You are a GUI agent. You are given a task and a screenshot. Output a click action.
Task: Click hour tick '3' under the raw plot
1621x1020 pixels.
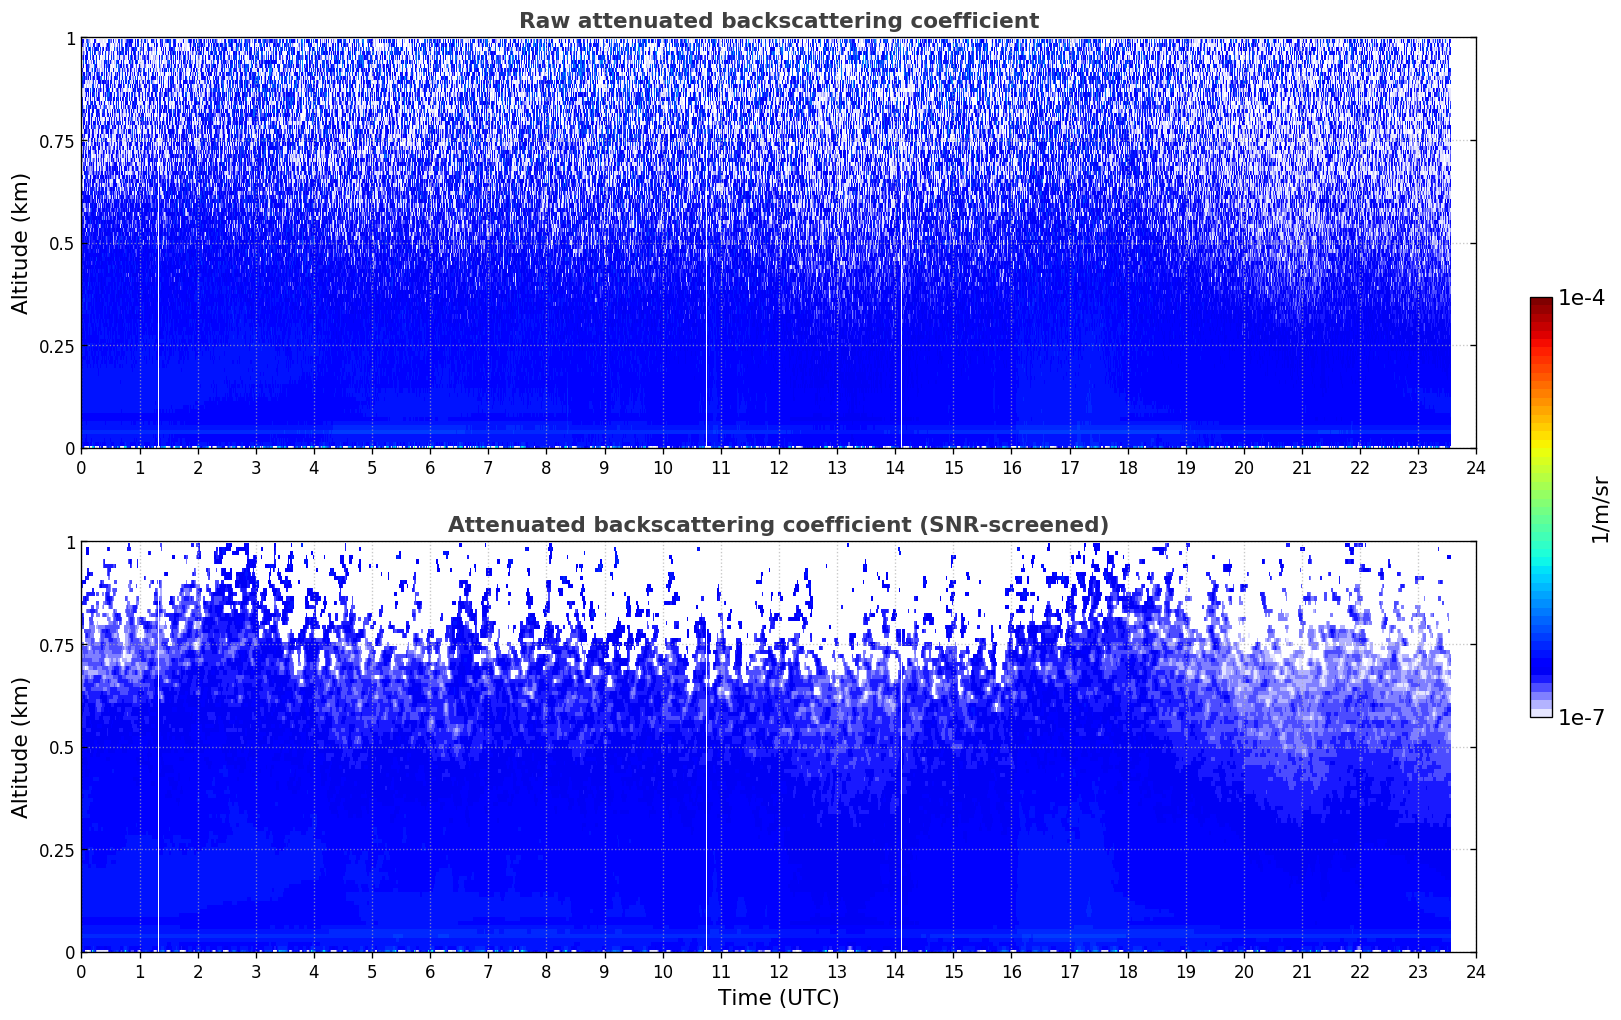coord(256,467)
